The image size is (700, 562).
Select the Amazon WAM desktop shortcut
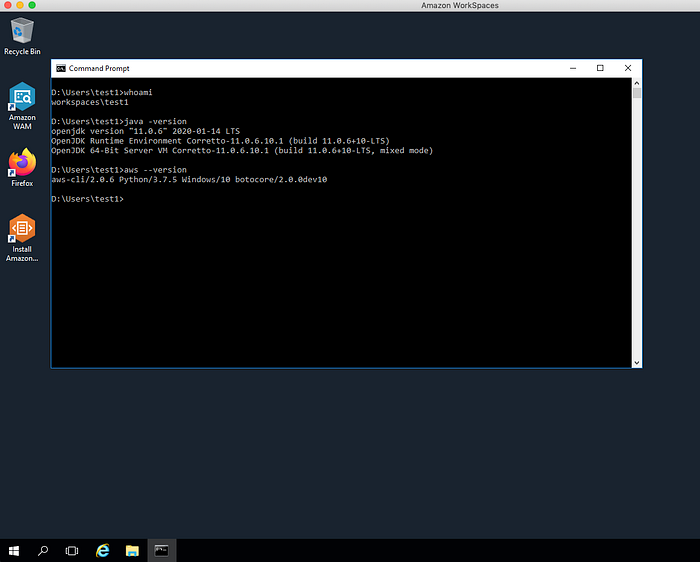coord(22,106)
